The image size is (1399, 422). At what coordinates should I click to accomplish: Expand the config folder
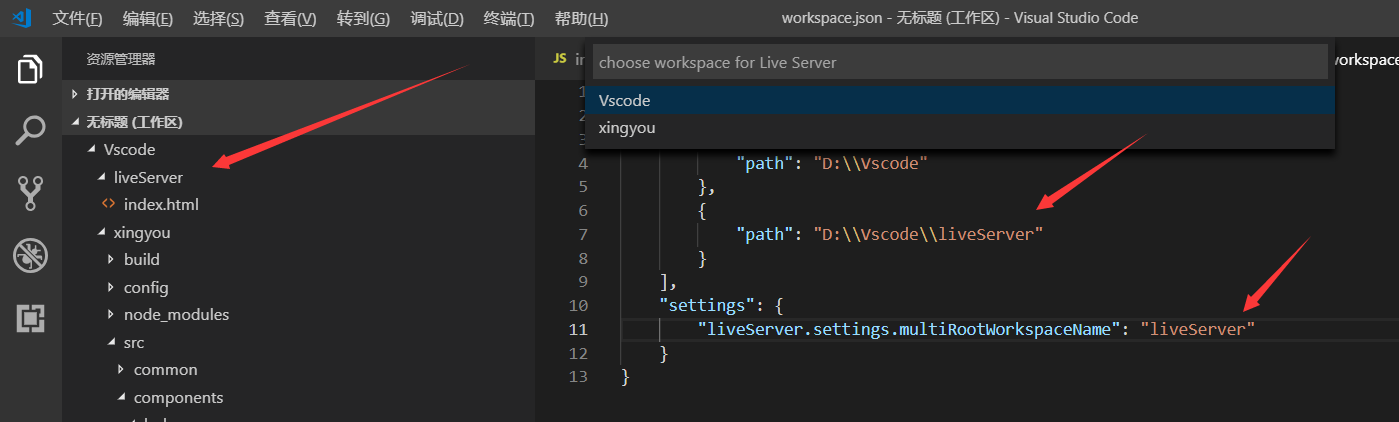(298, 287)
